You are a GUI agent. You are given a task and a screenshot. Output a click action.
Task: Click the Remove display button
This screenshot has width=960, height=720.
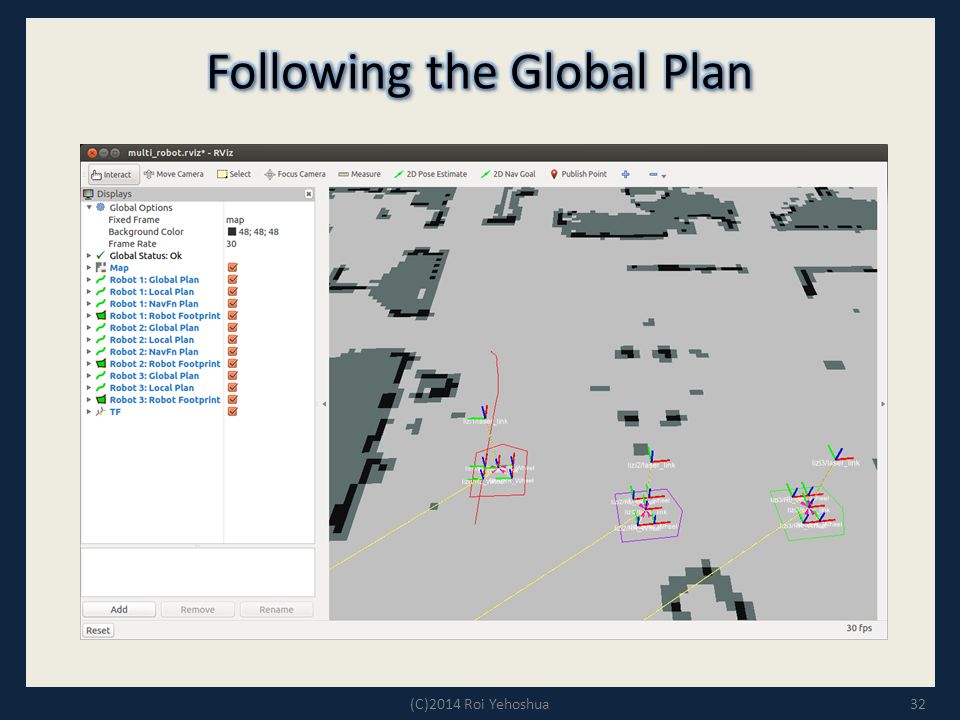pos(198,610)
